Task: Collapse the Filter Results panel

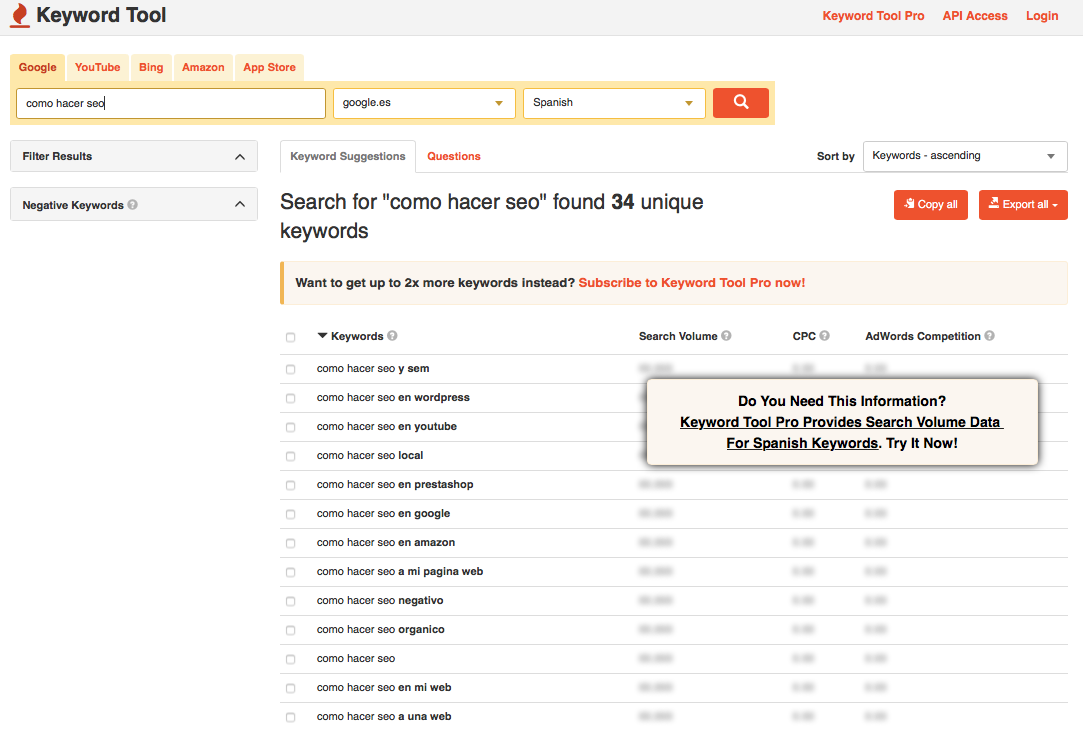Action: coord(134,156)
